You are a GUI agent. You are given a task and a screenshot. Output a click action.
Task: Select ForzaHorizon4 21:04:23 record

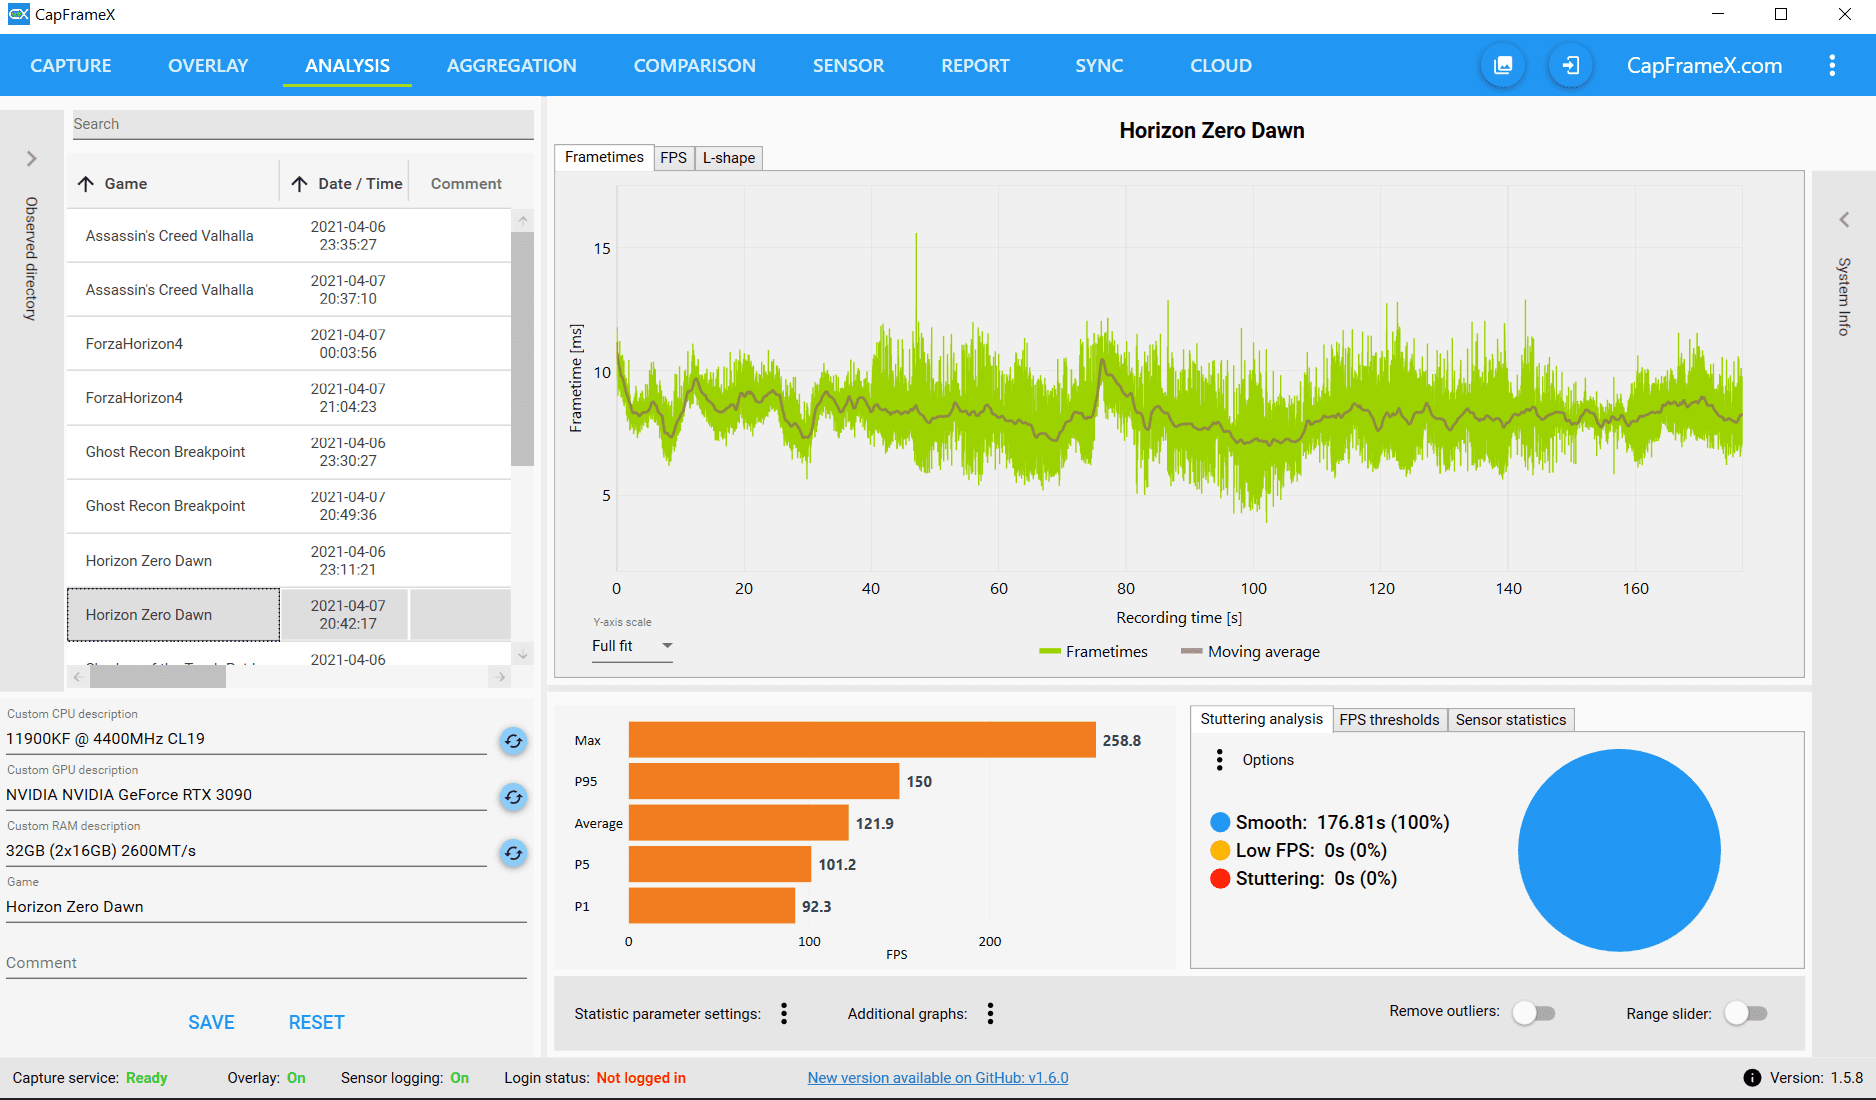pyautogui.click(x=289, y=398)
